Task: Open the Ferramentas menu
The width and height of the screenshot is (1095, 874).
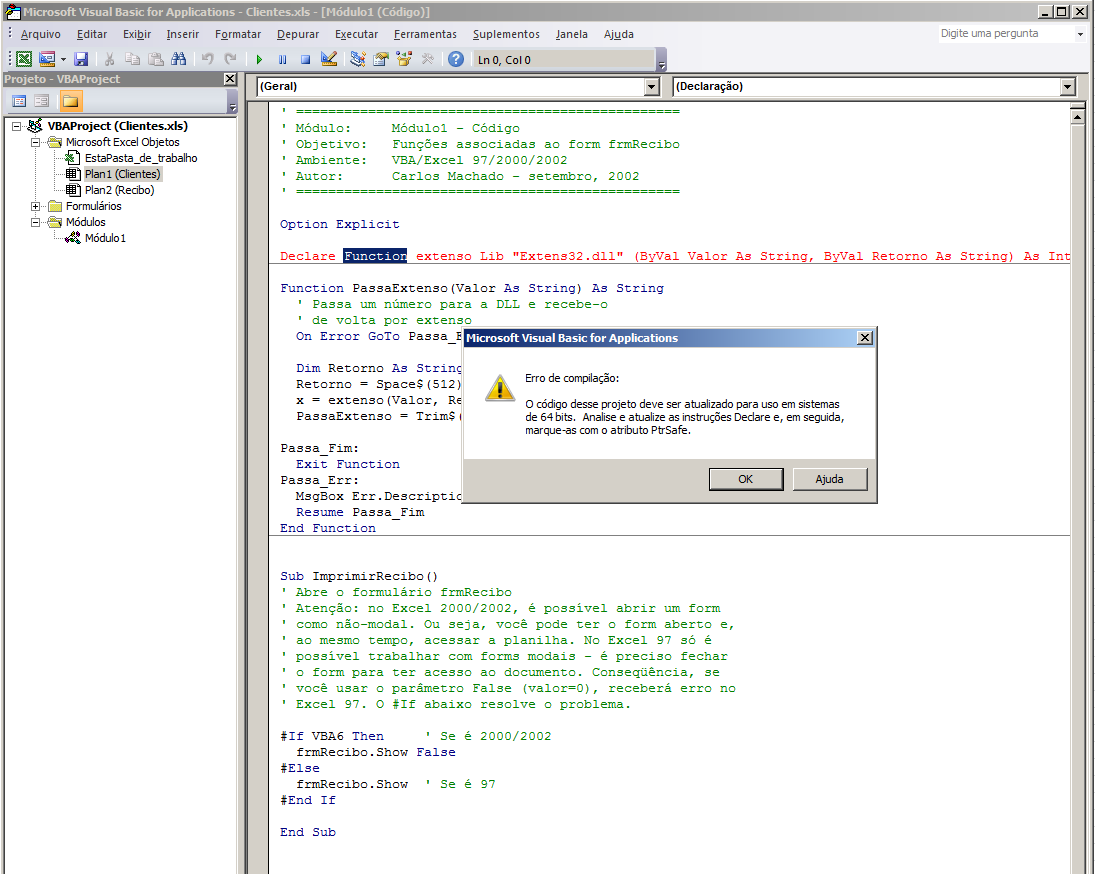Action: (425, 34)
